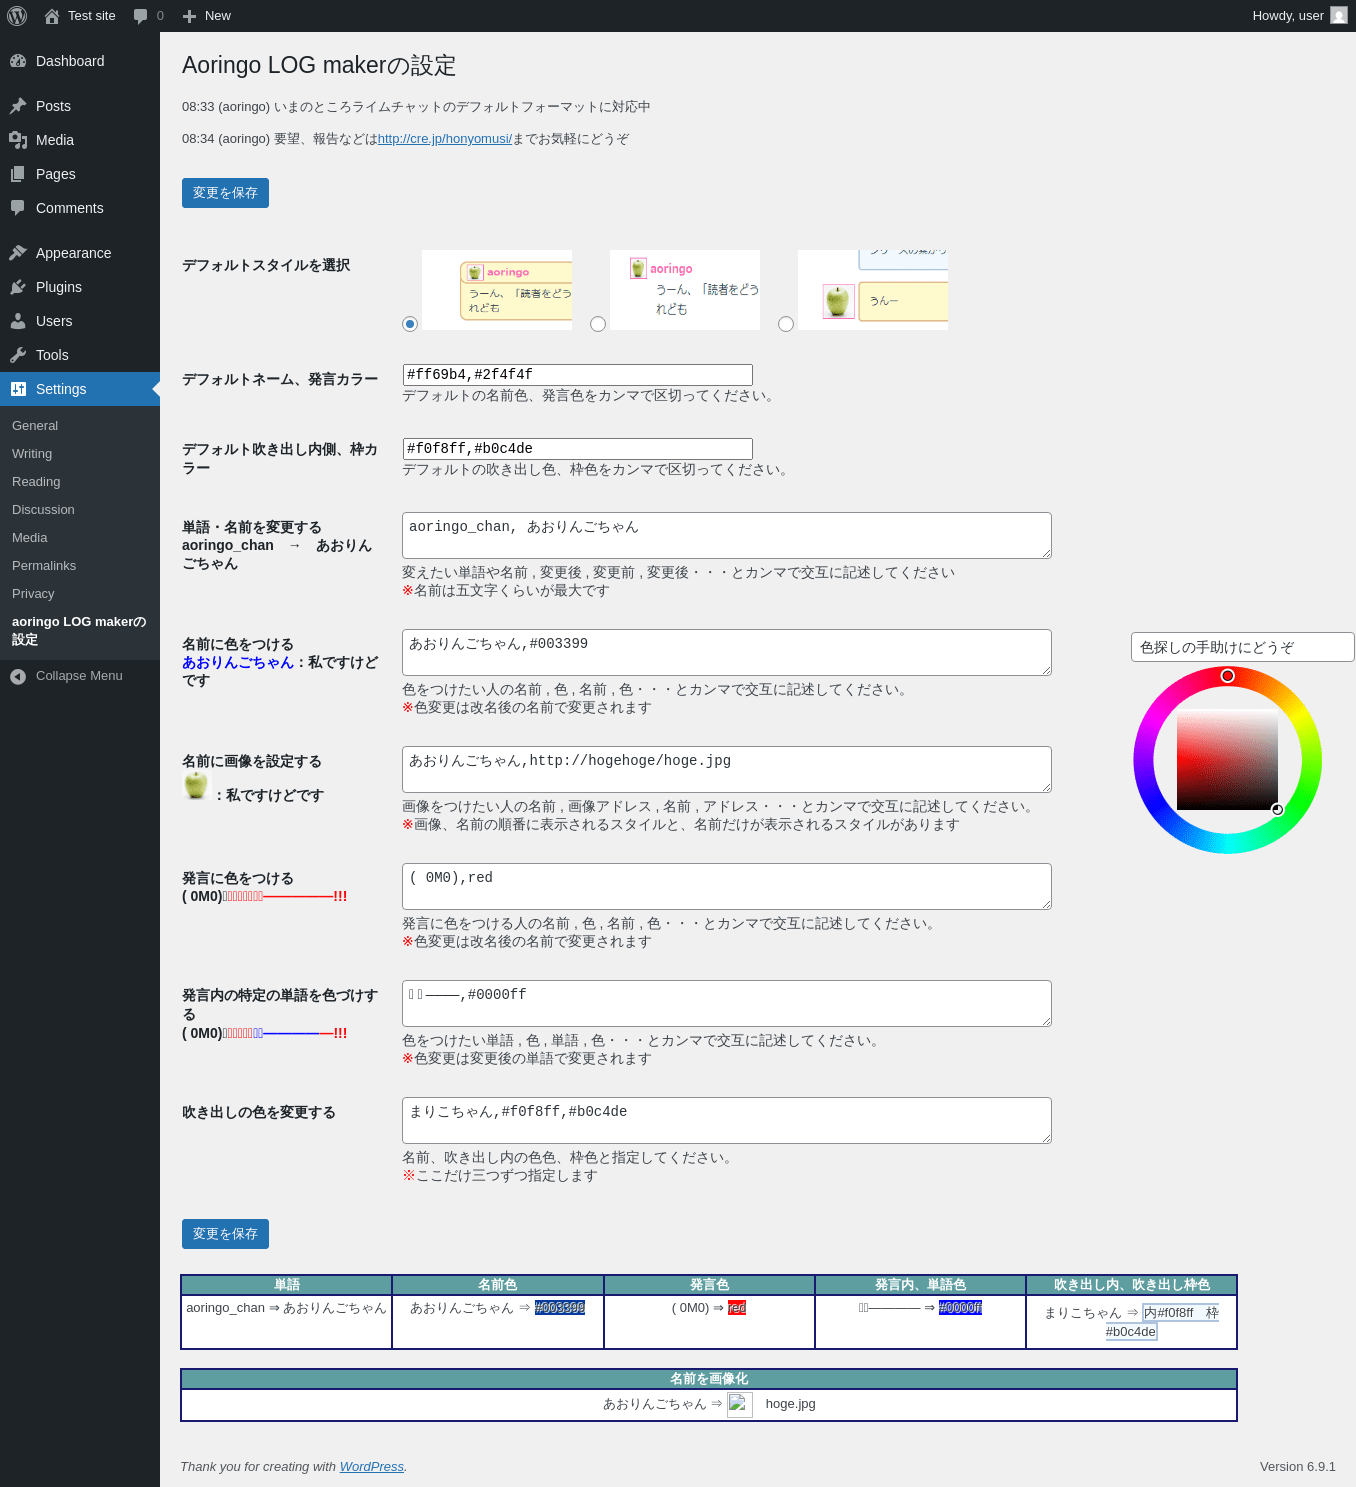The image size is (1356, 1487).
Task: Open aoringo LOG makerの設定 submenu item
Action: 79,631
